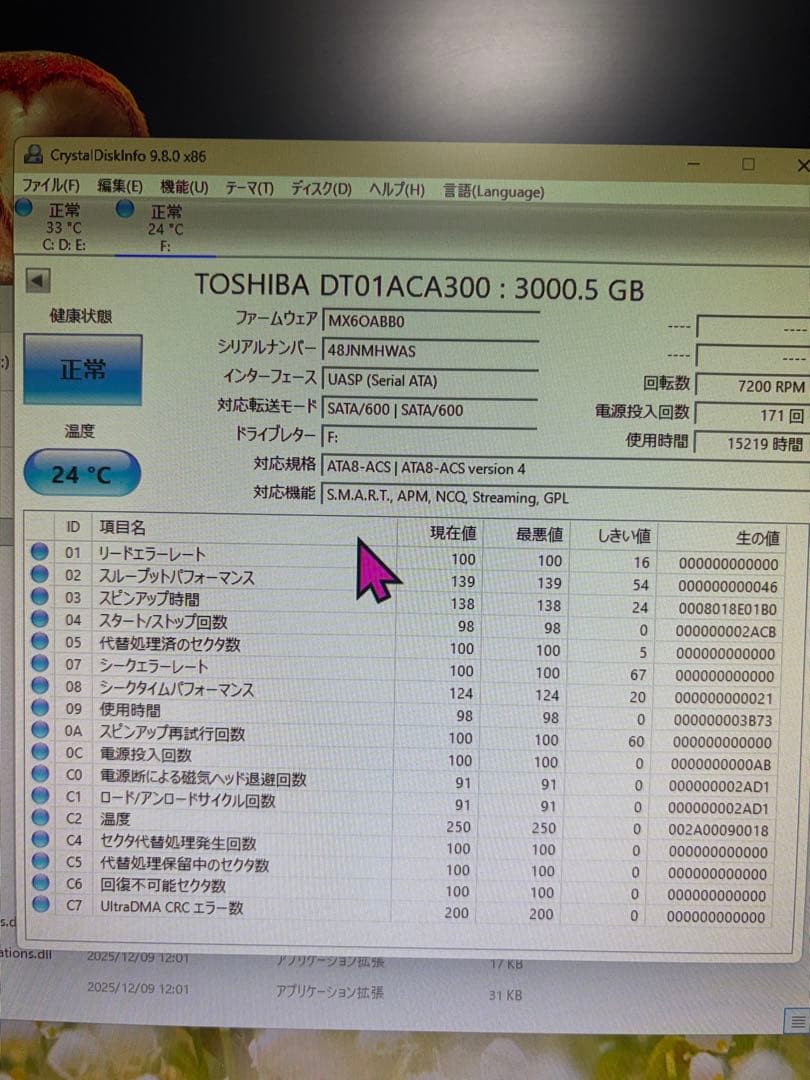Select the UltraDMA CRC エラー数 row name
Viewport: 810px width, 1080px height.
172,906
